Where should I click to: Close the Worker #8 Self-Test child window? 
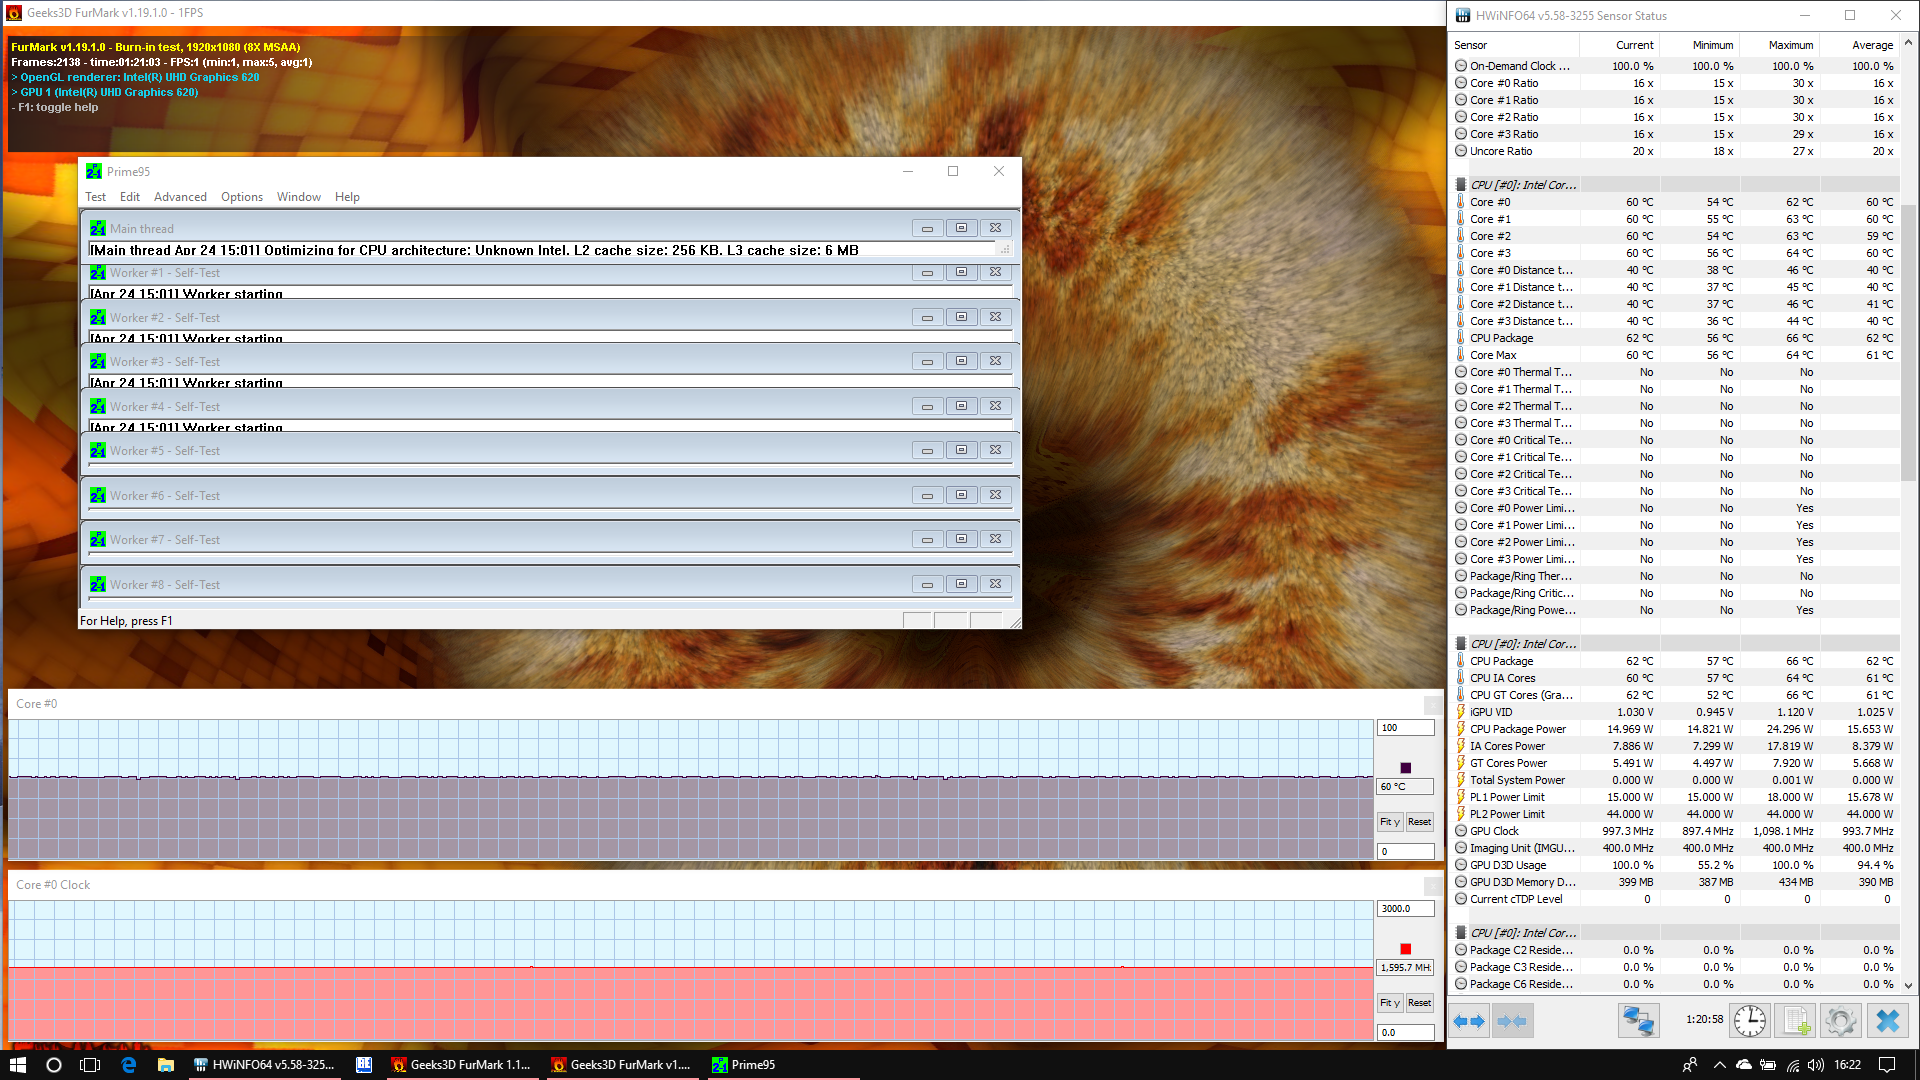tap(995, 584)
